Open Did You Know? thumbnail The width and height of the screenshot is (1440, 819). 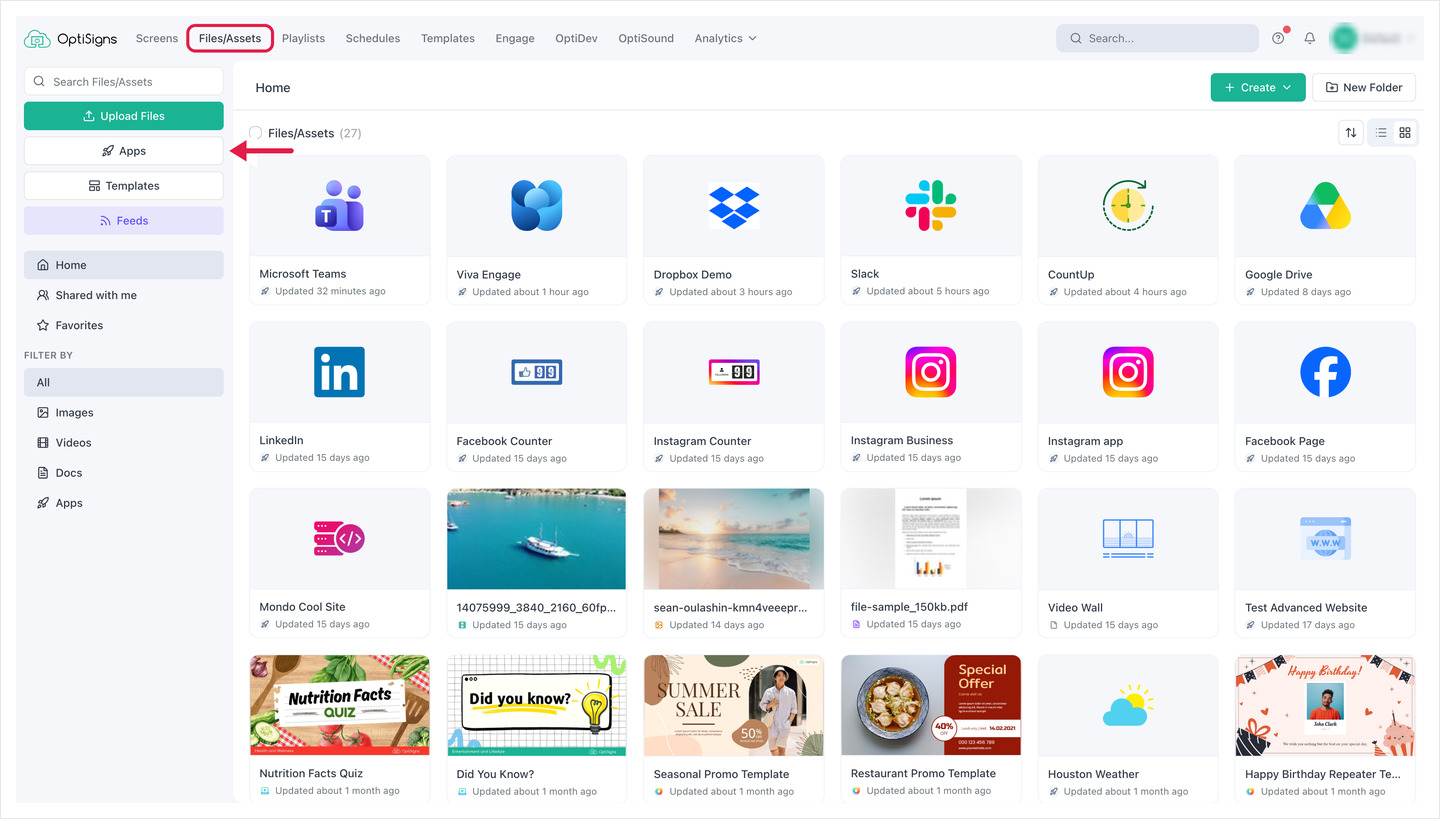pyautogui.click(x=537, y=705)
